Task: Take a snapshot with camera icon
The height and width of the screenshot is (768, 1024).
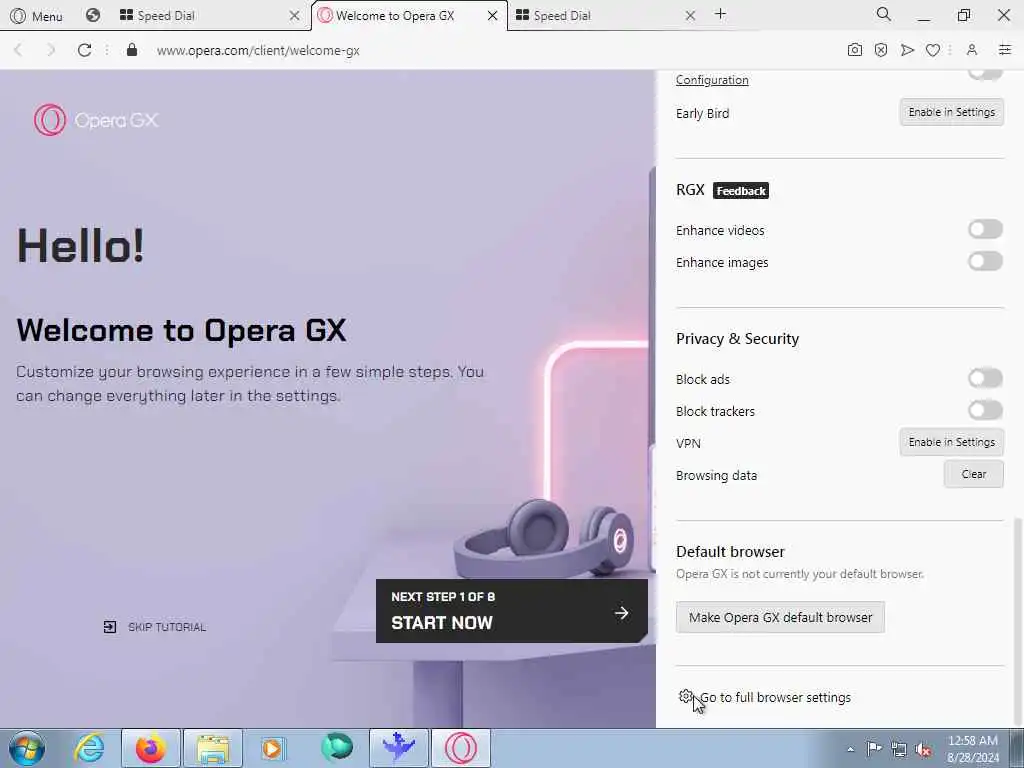Action: [855, 50]
